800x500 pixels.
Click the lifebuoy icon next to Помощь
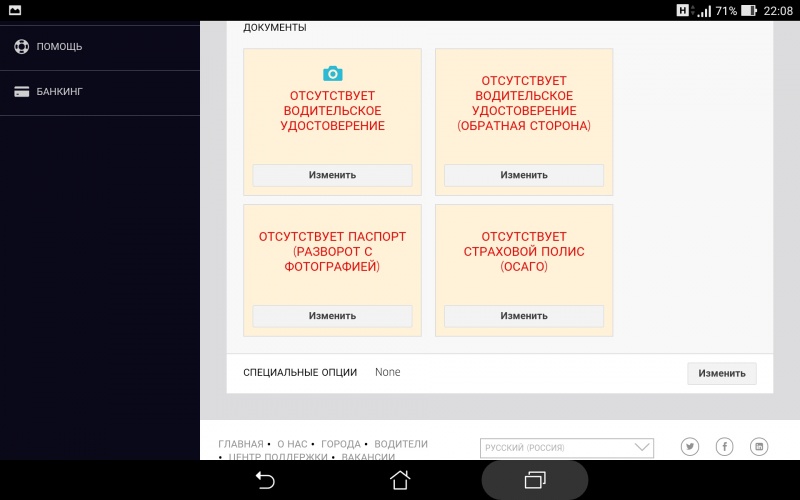coord(21,46)
